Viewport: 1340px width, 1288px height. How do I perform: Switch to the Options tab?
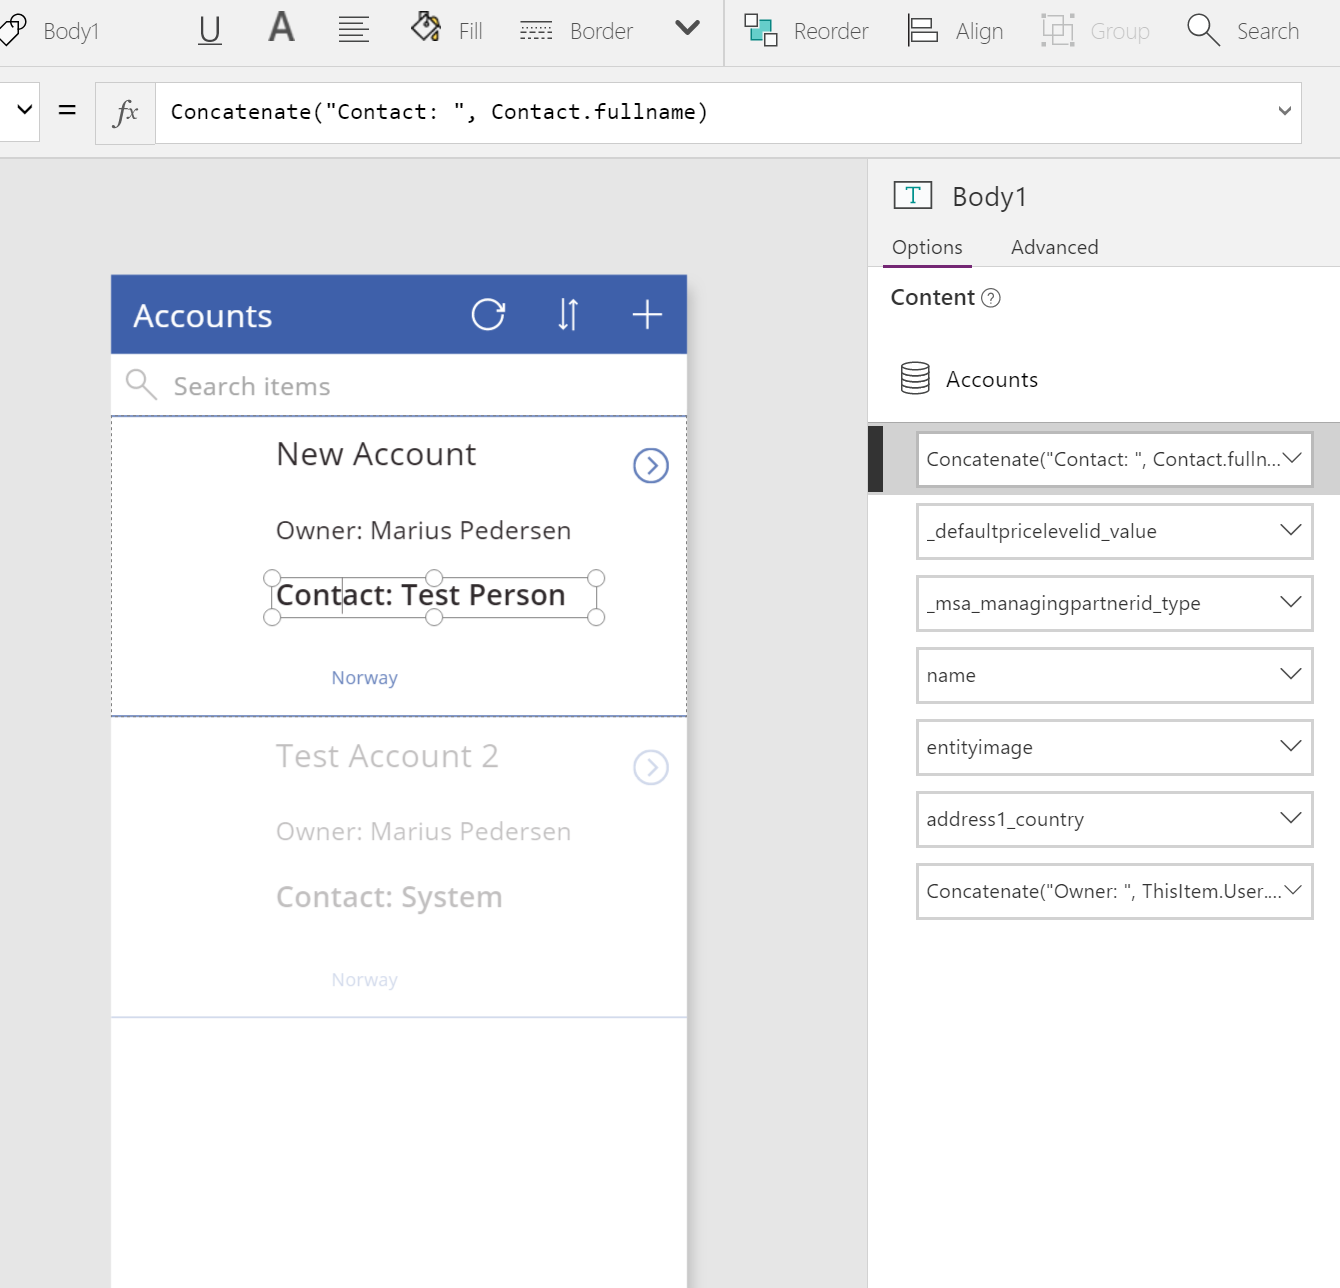click(927, 247)
